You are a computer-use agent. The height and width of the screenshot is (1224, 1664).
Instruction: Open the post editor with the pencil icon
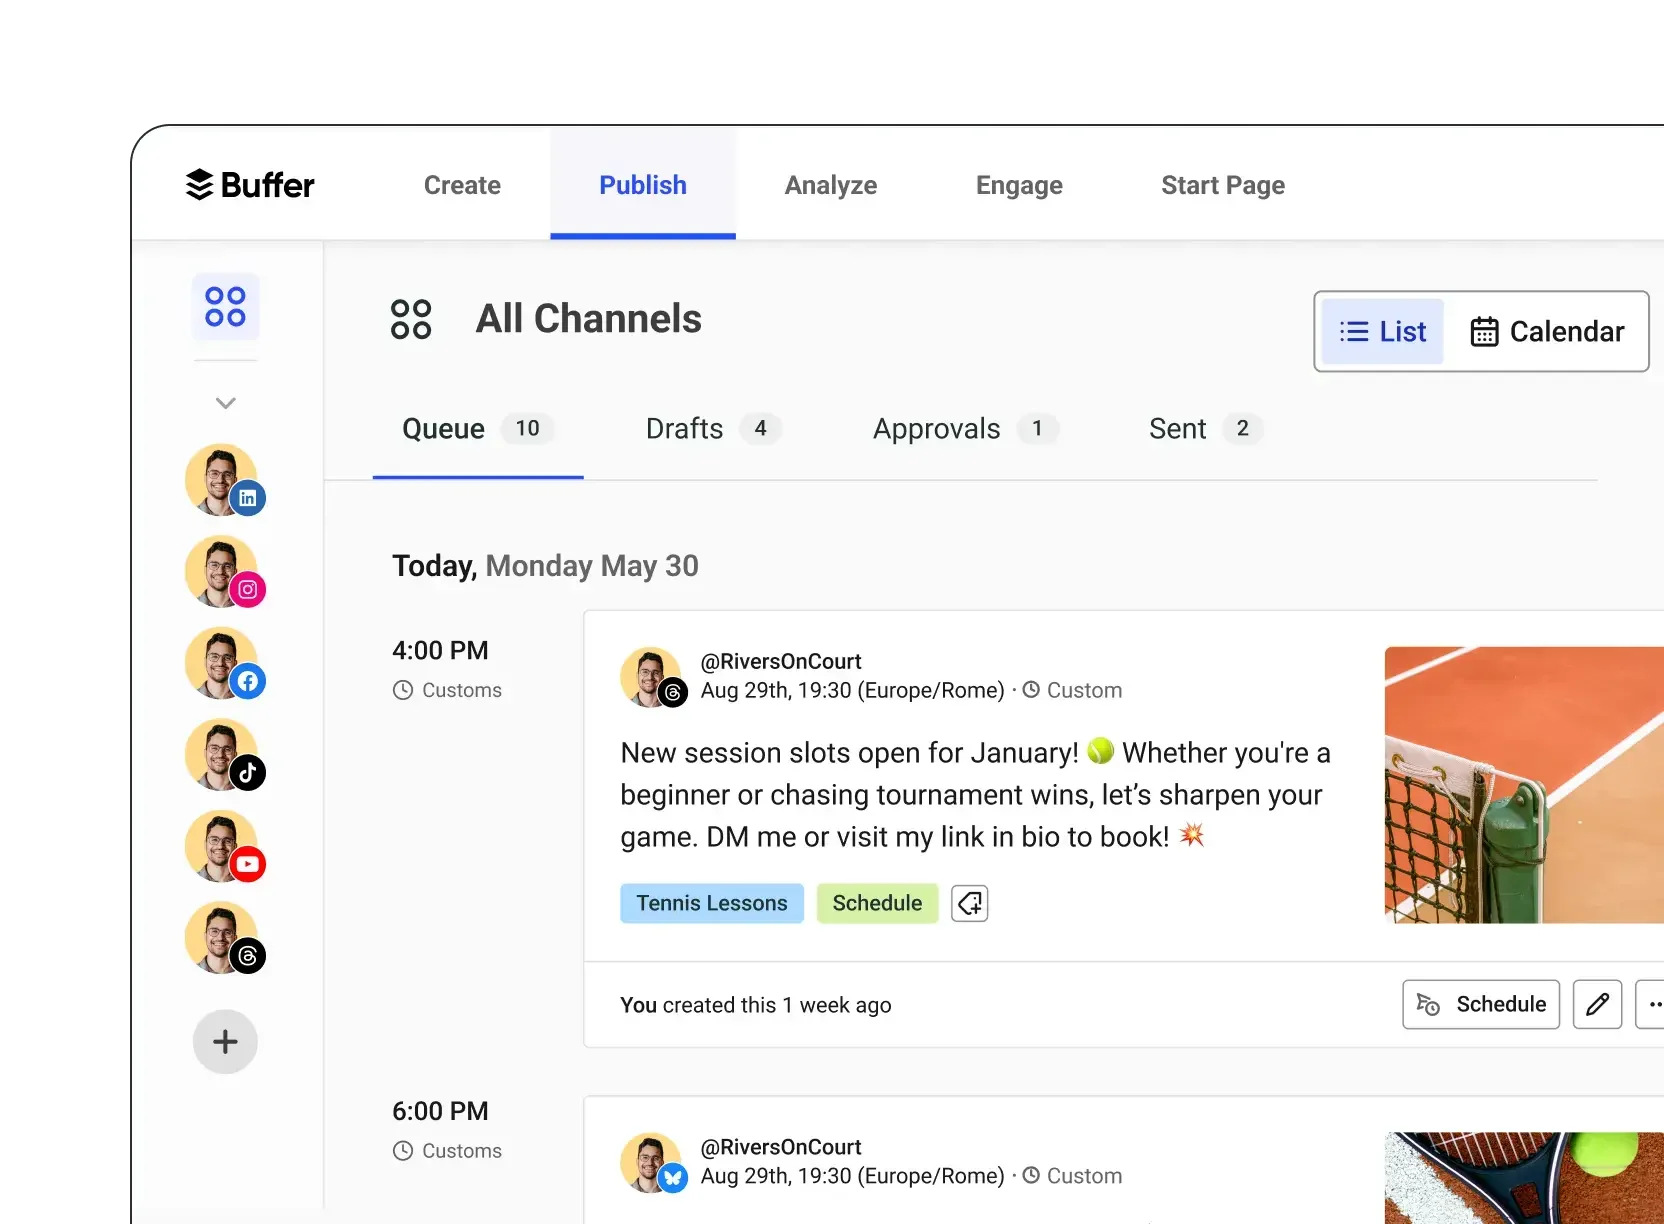pos(1597,1004)
